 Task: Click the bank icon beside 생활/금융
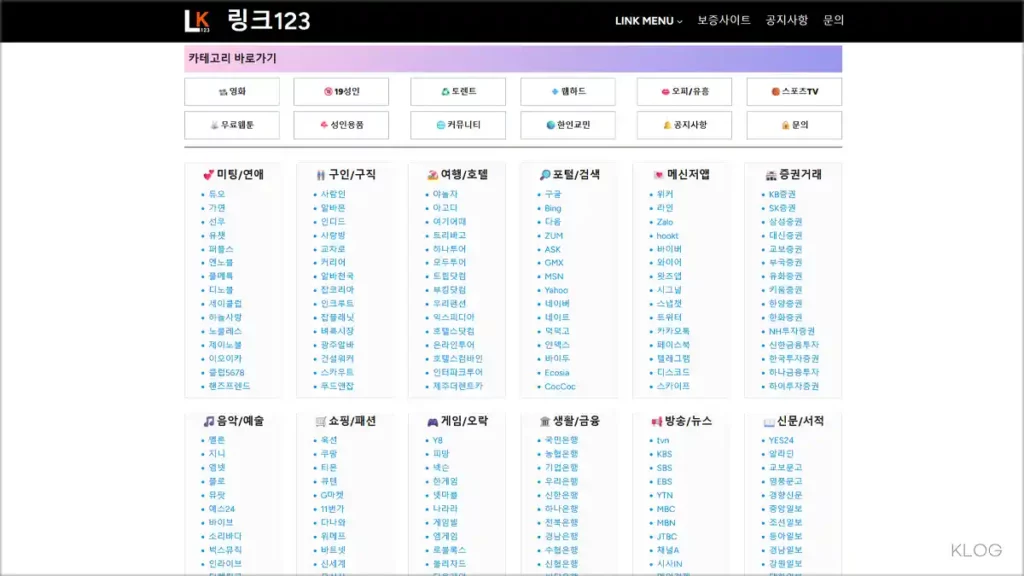tap(545, 422)
